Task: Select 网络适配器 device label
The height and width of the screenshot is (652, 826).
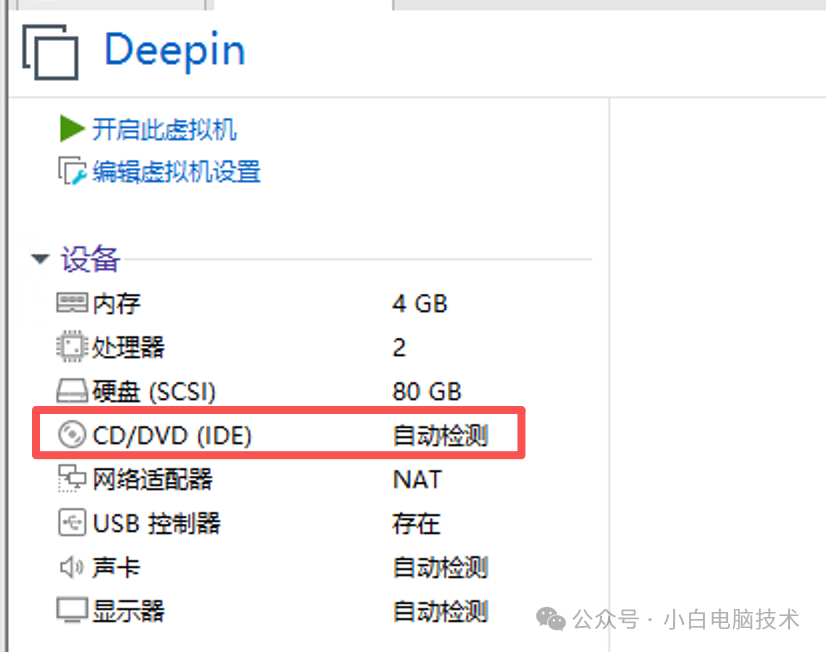Action: [x=153, y=480]
